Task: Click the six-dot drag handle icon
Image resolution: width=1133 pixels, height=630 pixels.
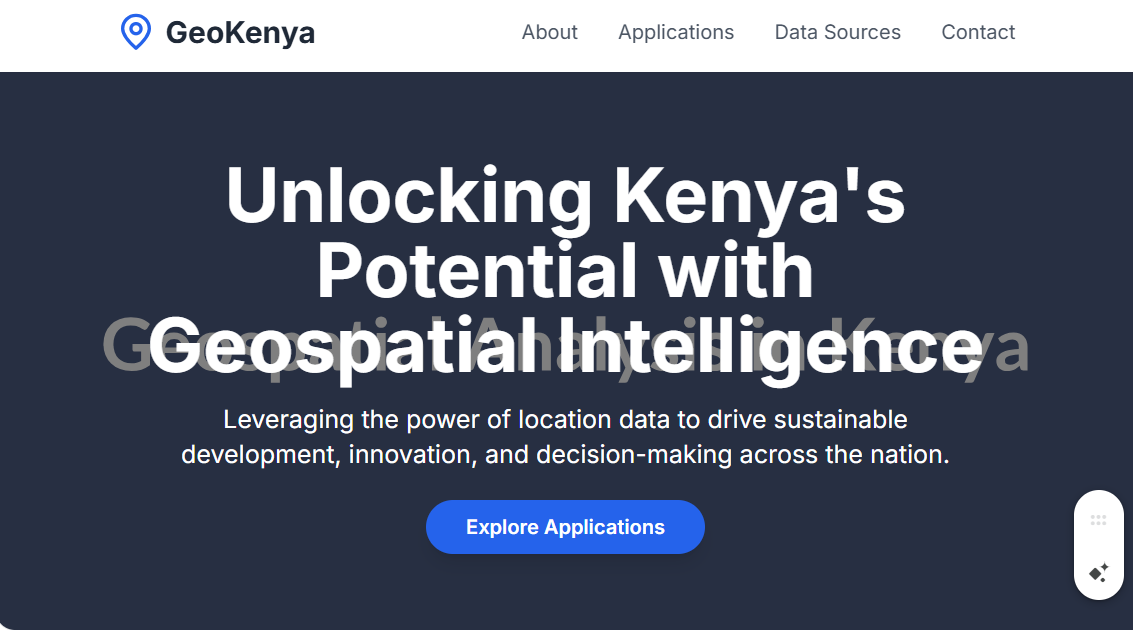Action: click(x=1098, y=520)
